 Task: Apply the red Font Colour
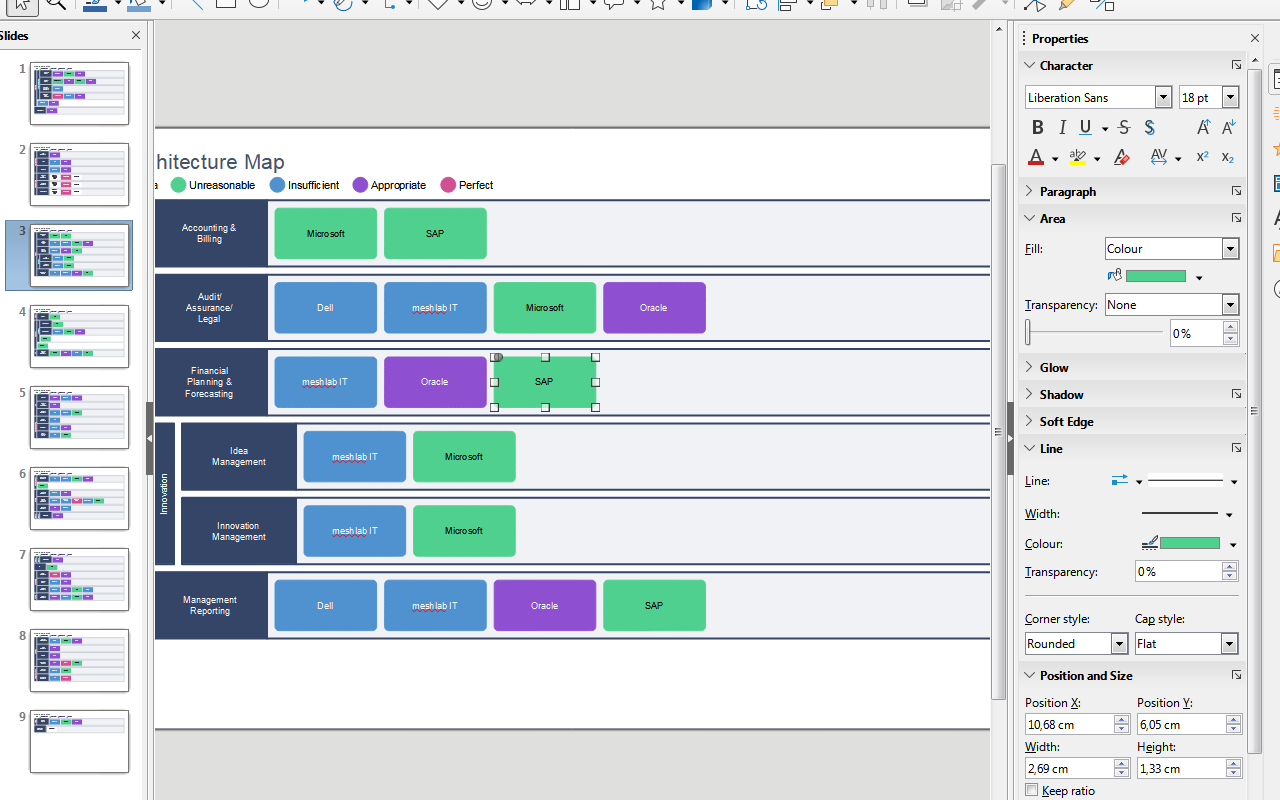coord(1036,158)
